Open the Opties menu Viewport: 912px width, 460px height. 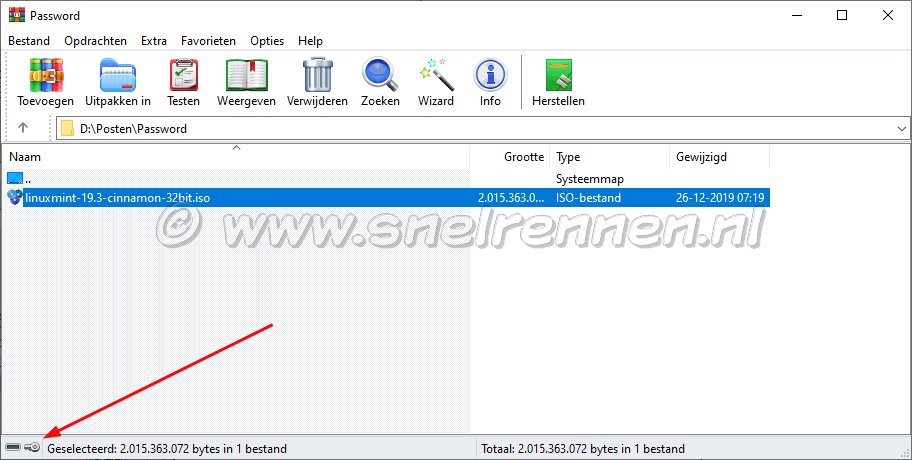(267, 41)
